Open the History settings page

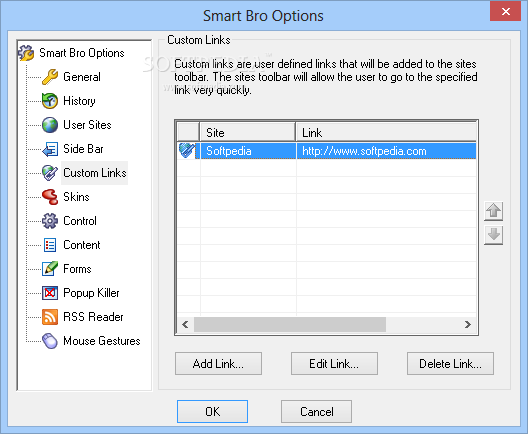[x=79, y=101]
